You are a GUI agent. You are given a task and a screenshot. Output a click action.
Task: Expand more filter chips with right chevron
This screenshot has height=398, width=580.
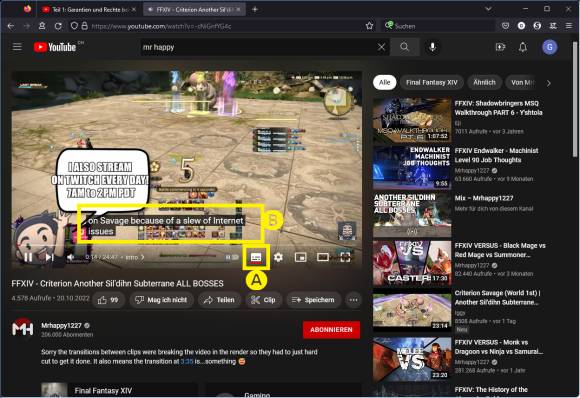point(549,83)
